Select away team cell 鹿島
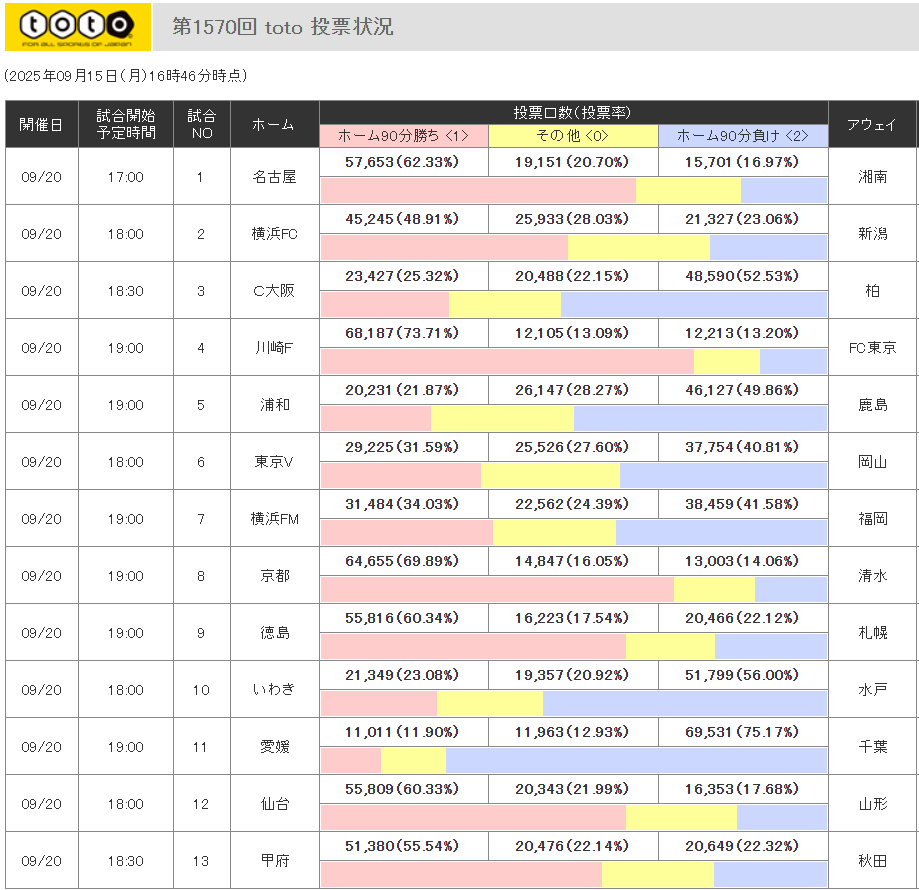This screenshot has height=890, width=919. [x=872, y=405]
